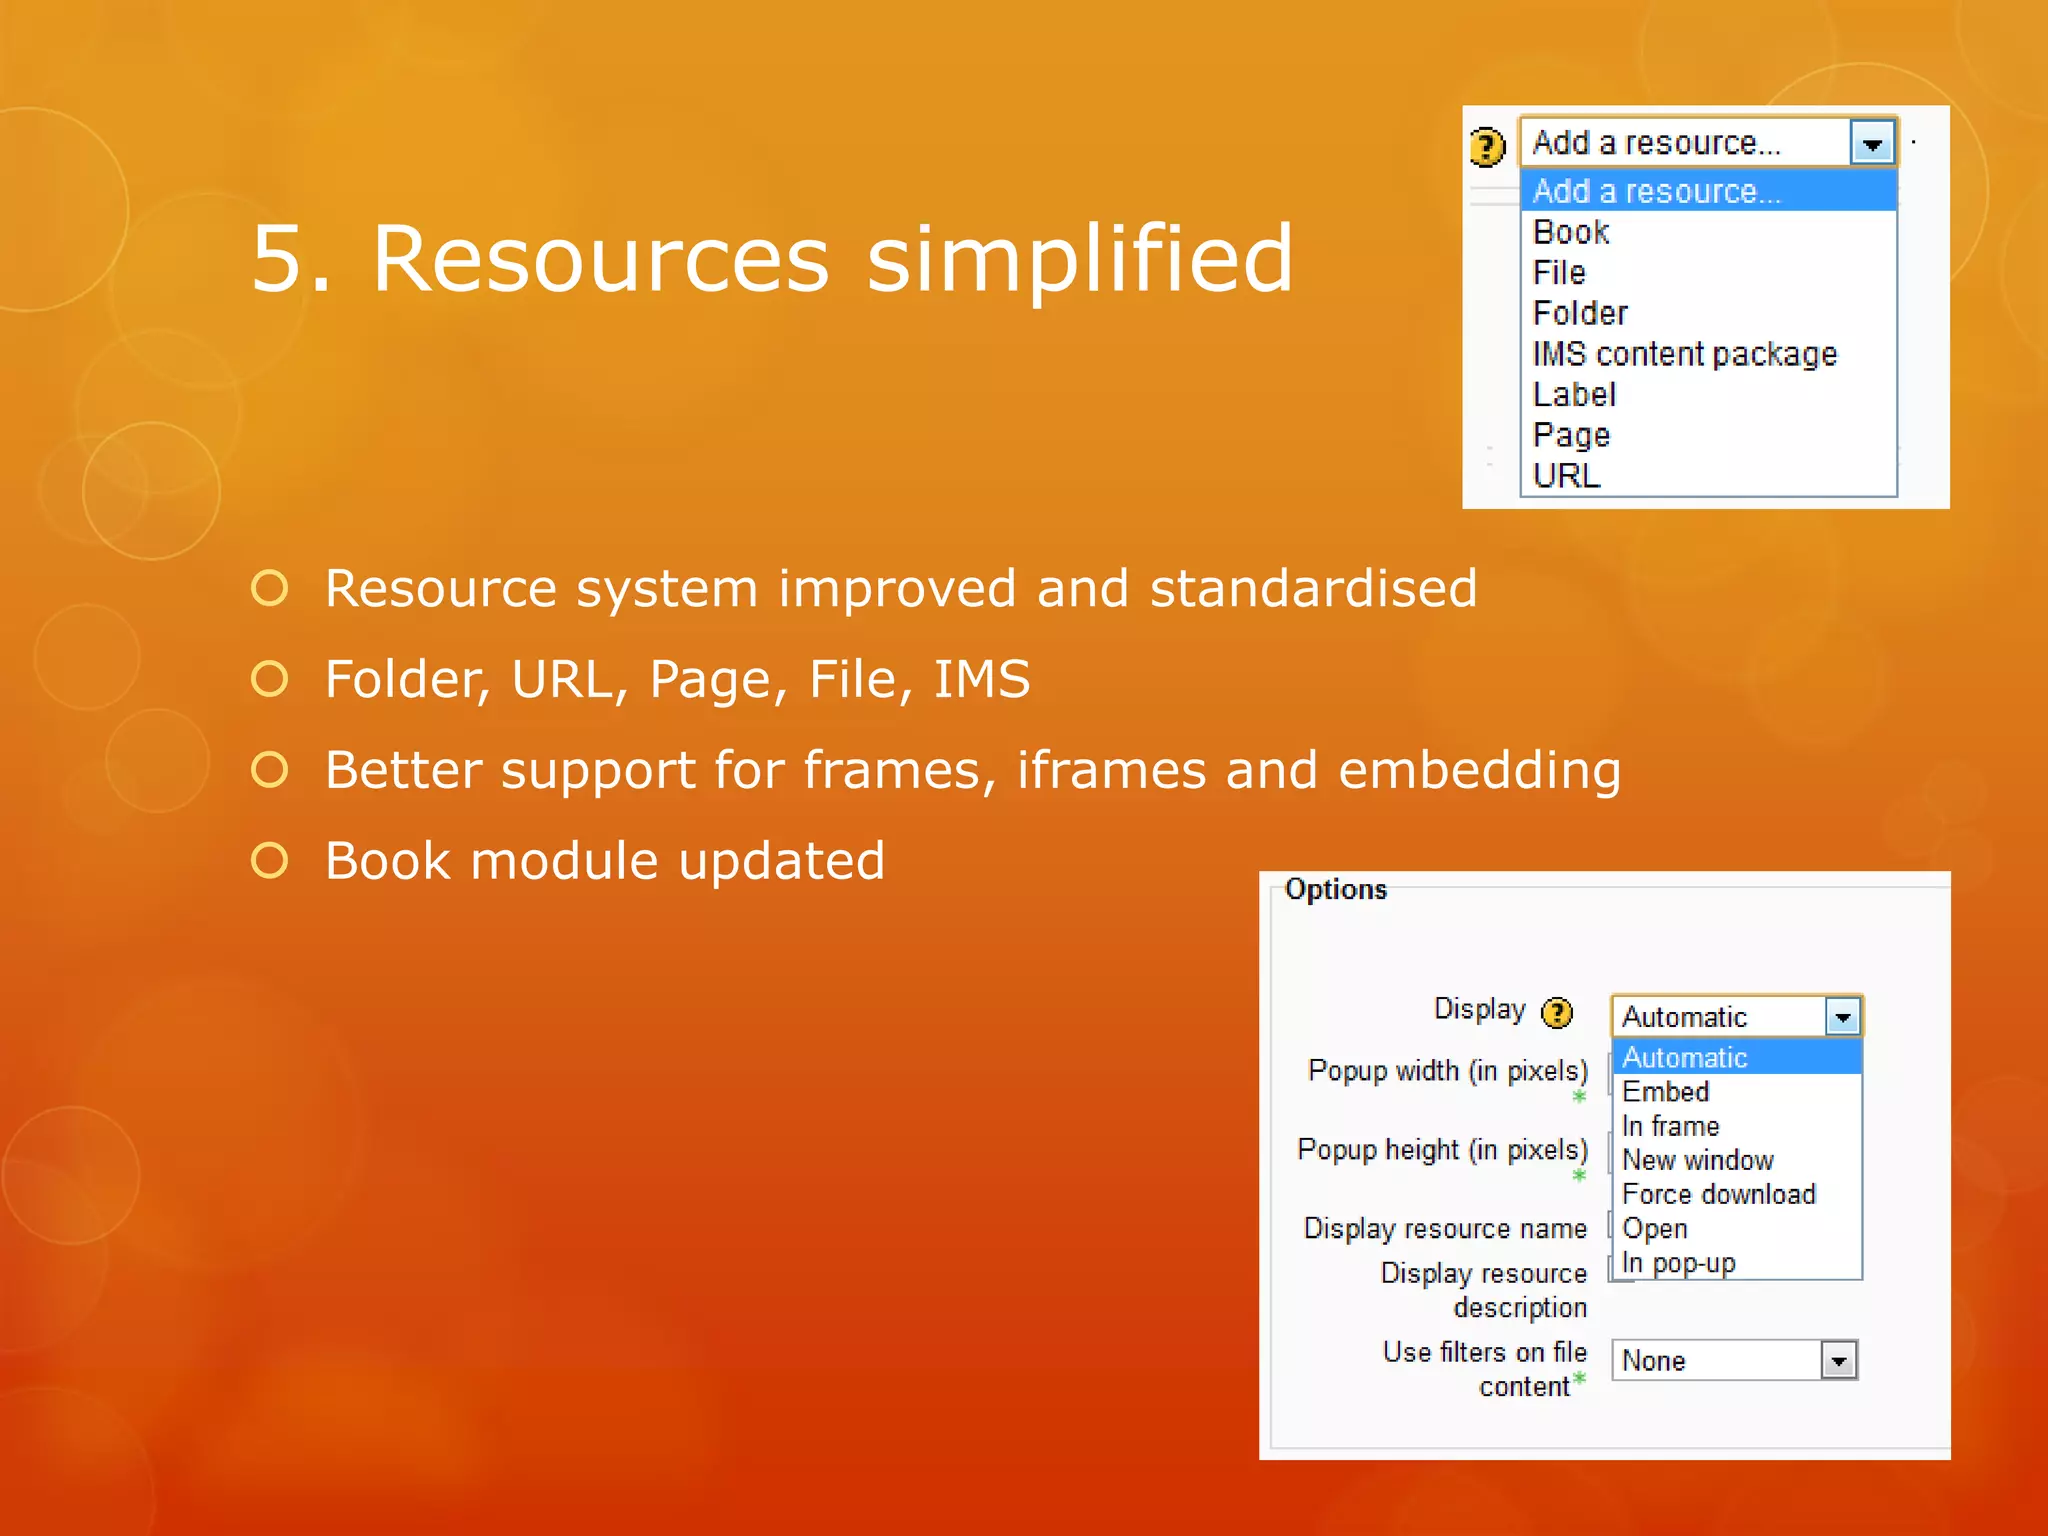Choose Embed display option
The image size is (2048, 1536).
pyautogui.click(x=1737, y=1091)
